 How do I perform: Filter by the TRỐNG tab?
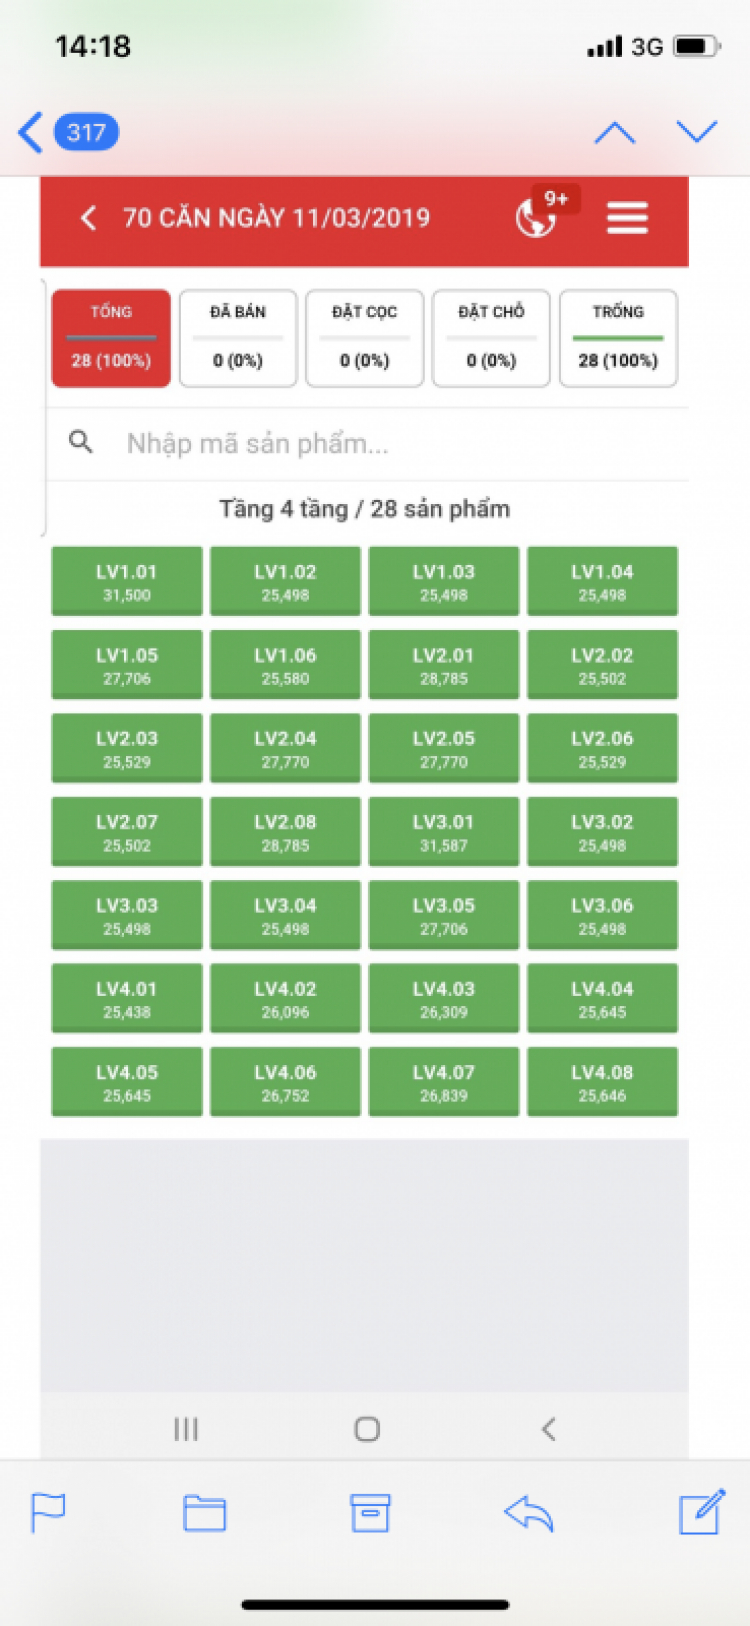(618, 338)
